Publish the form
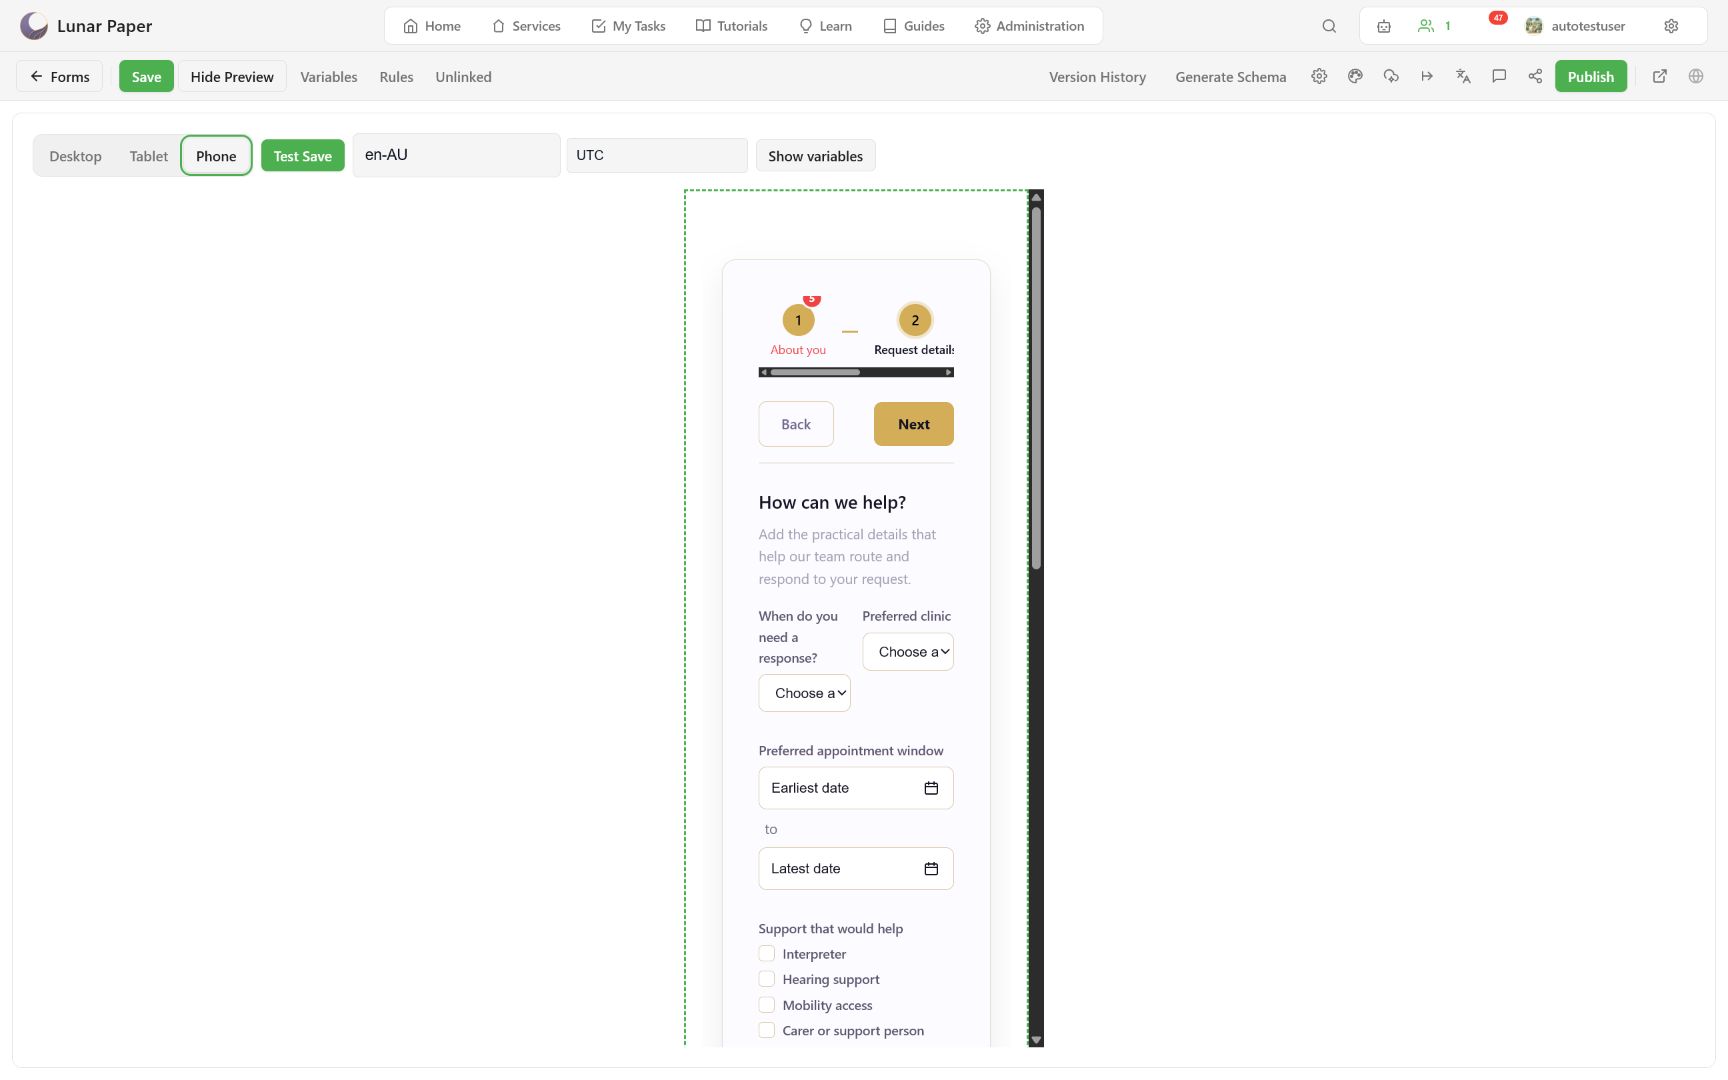Image resolution: width=1728 pixels, height=1080 pixels. (x=1591, y=77)
